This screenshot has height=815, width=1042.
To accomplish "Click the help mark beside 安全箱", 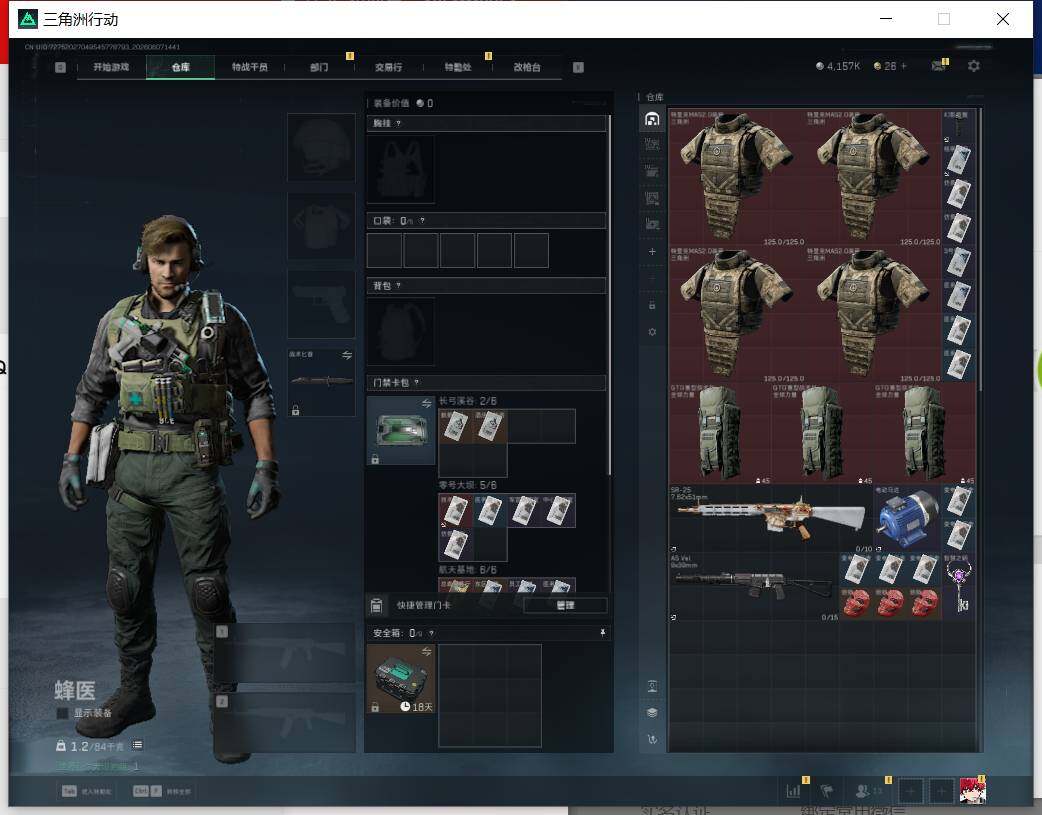I will point(431,634).
